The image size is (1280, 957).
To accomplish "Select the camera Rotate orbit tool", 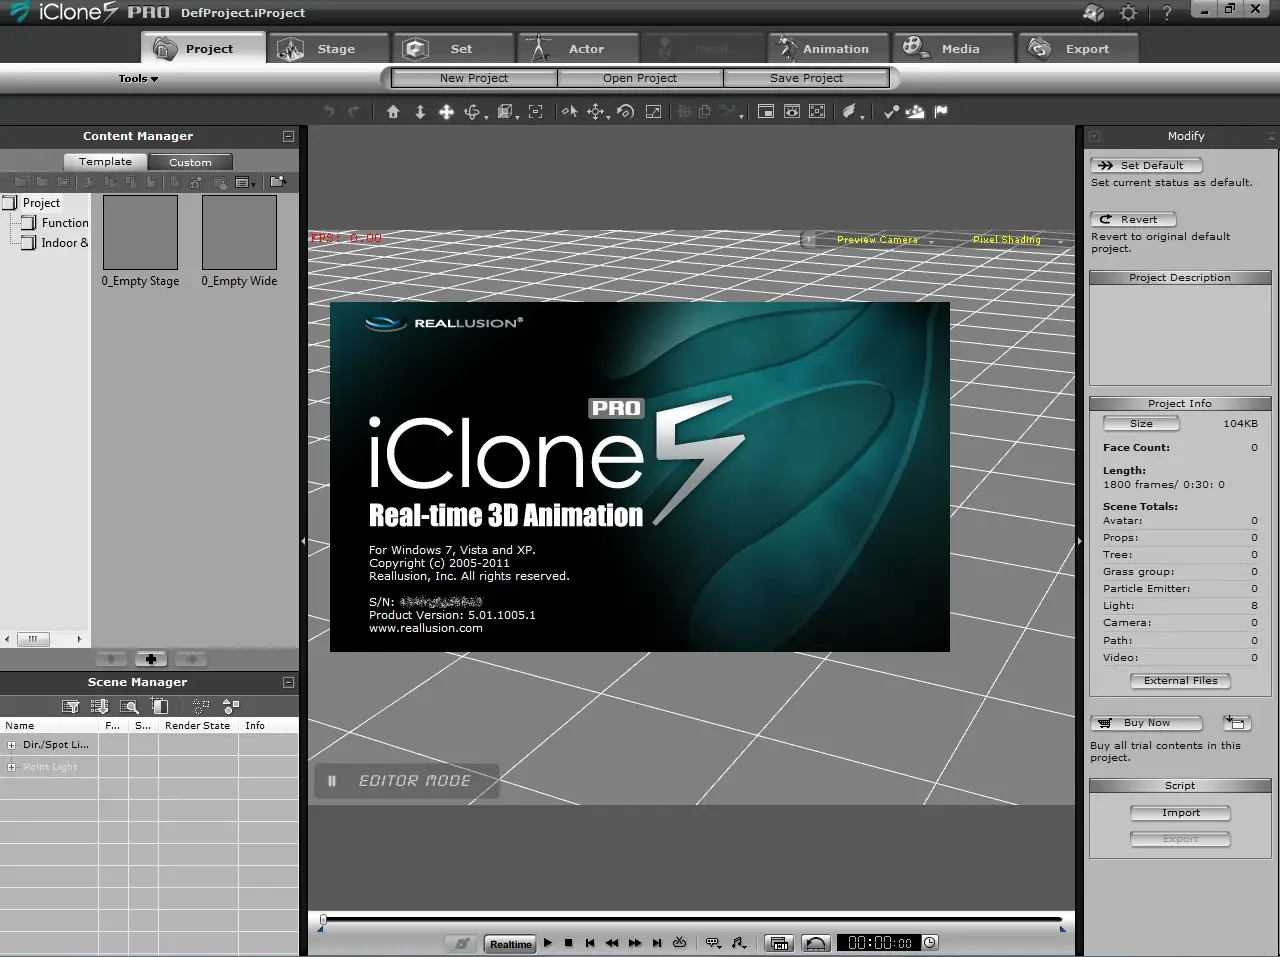I will click(x=473, y=112).
